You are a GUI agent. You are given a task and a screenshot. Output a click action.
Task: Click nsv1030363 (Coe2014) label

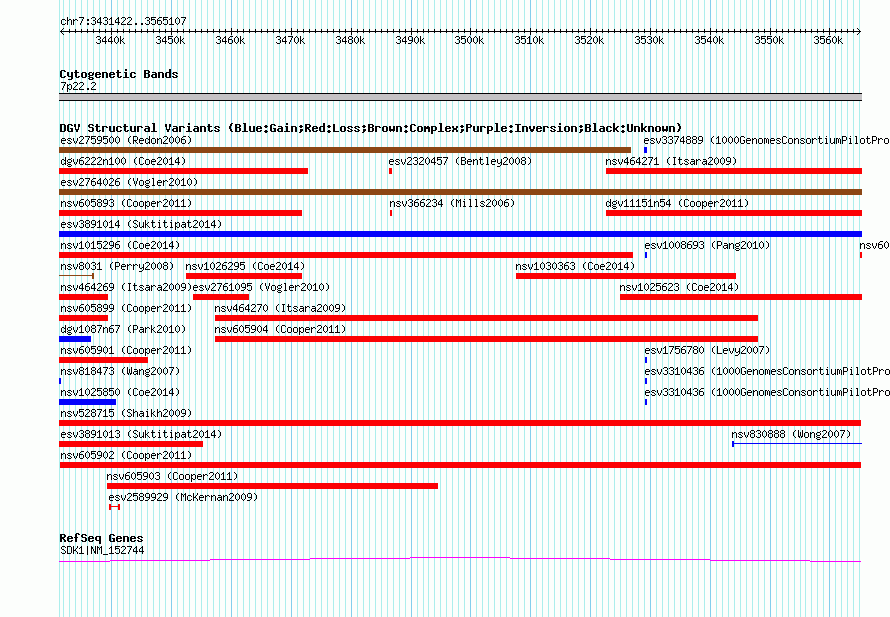coord(575,266)
